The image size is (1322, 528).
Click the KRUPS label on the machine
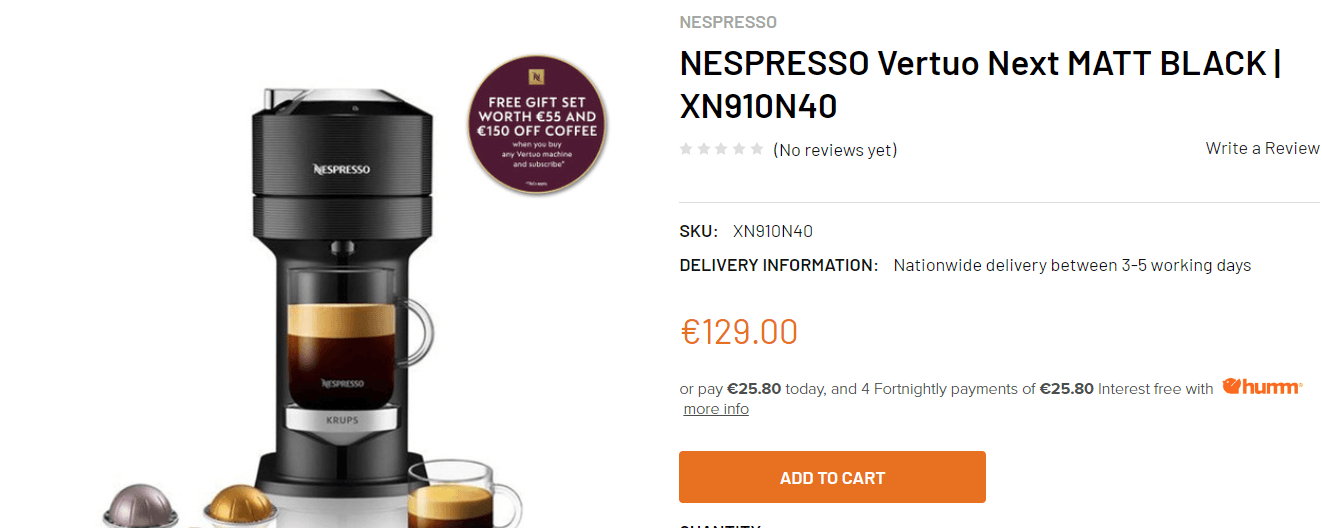(341, 422)
